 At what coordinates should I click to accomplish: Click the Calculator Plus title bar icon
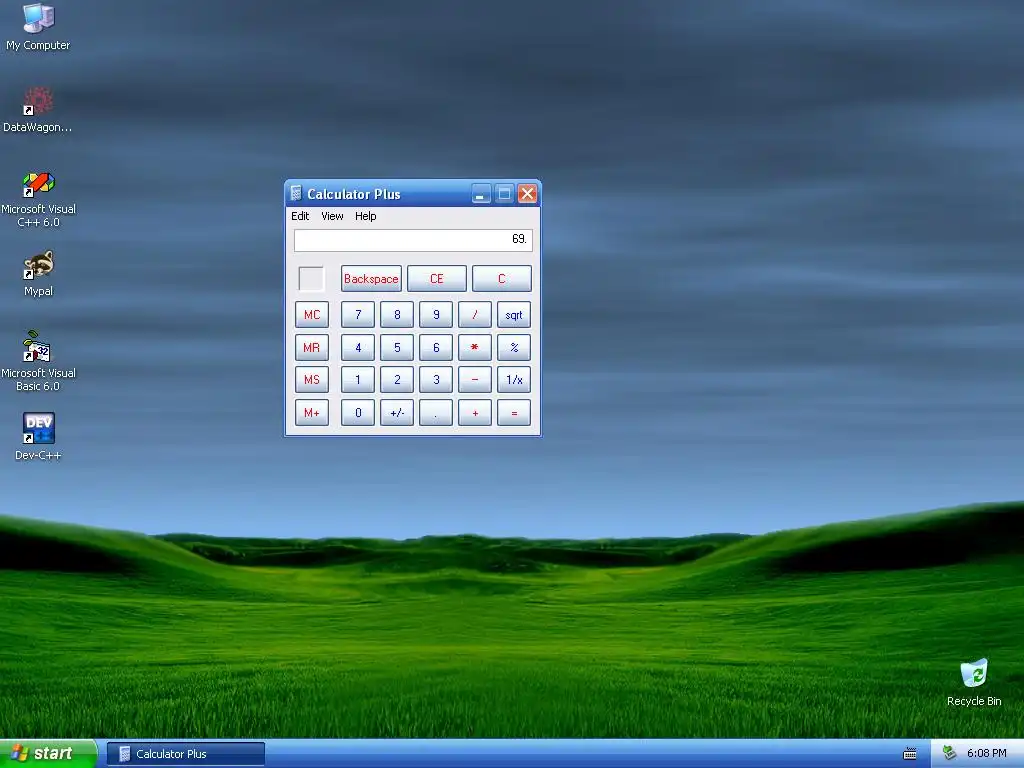[296, 193]
